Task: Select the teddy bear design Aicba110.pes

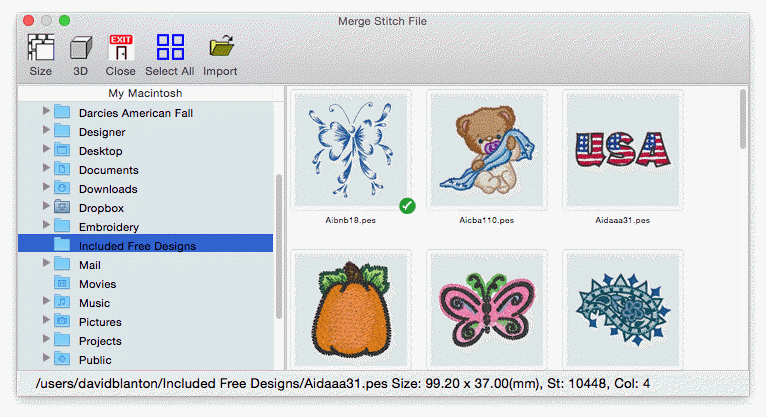Action: 487,150
